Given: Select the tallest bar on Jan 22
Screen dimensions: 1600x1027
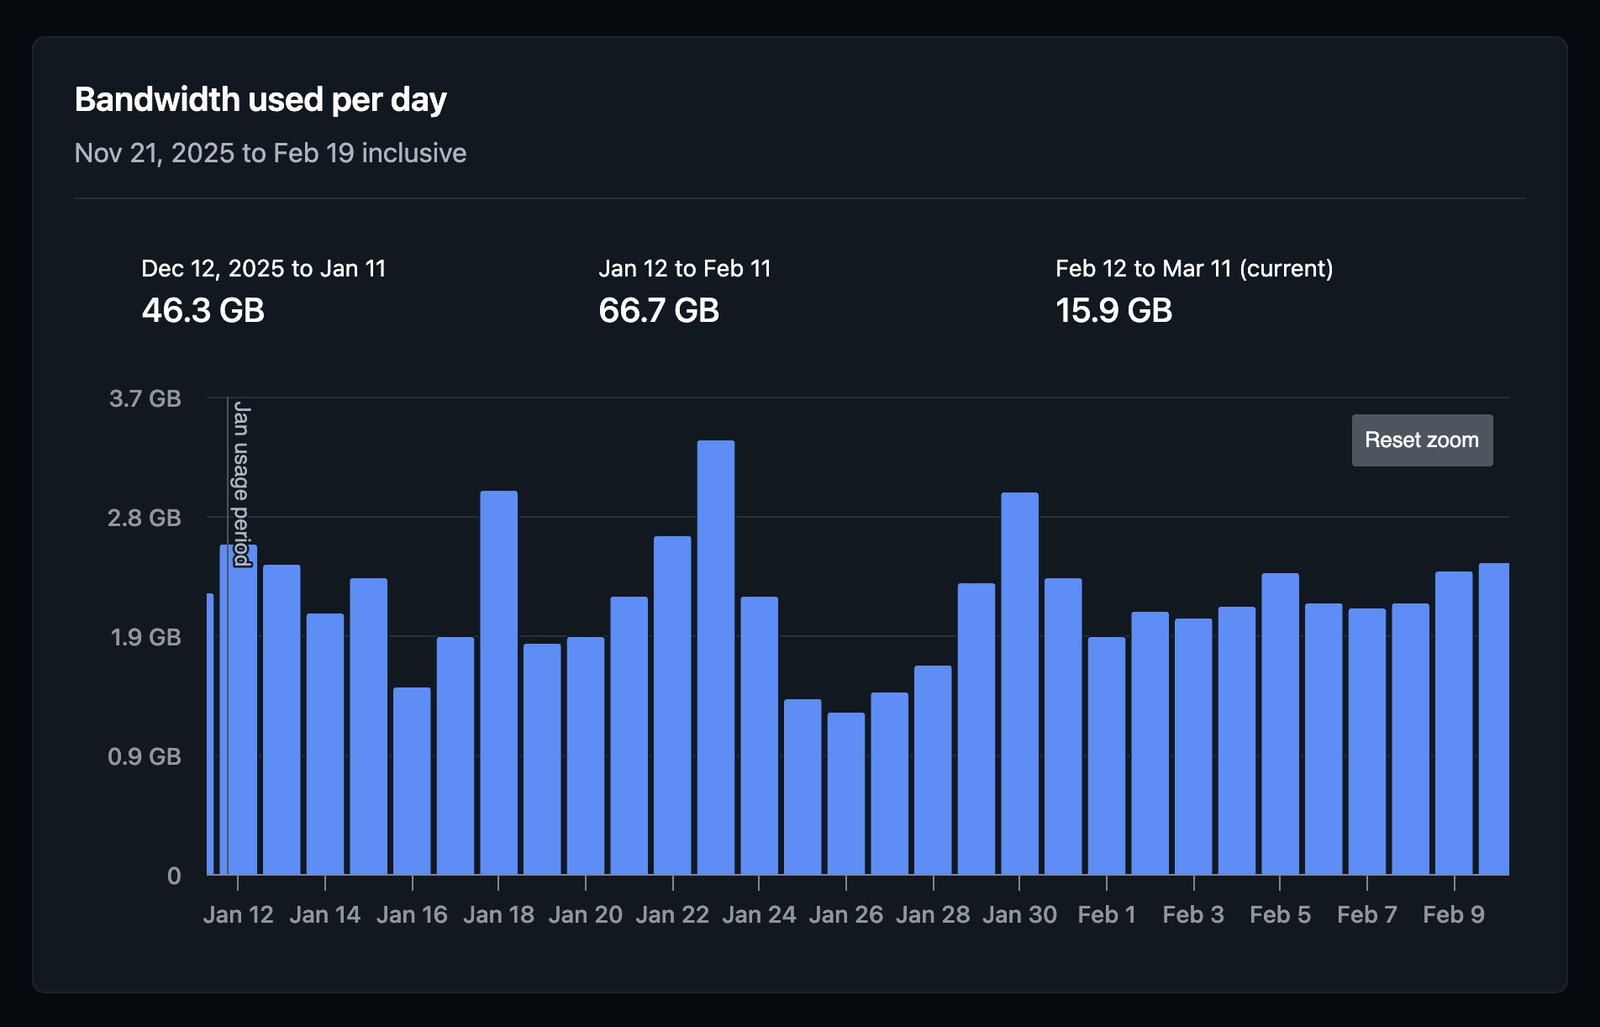Looking at the screenshot, I should tap(713, 660).
